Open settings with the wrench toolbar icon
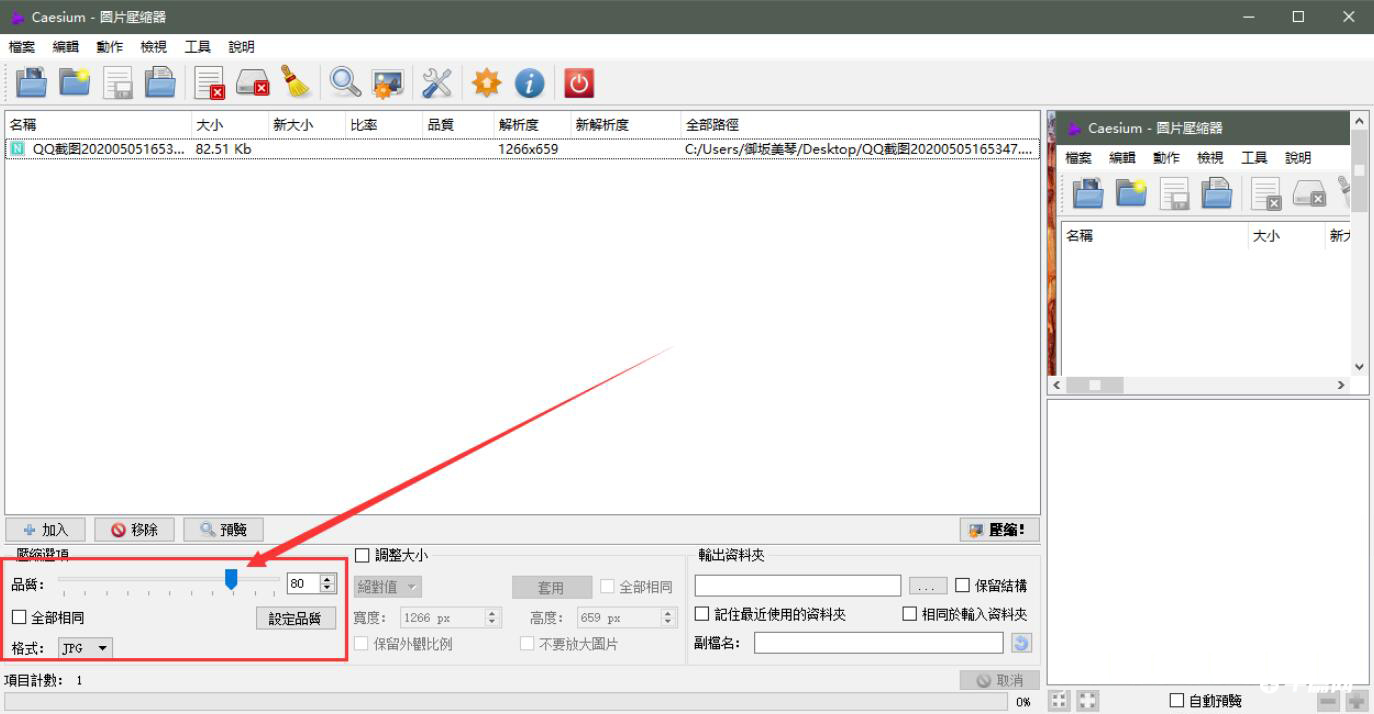The height and width of the screenshot is (714, 1374). pos(437,83)
